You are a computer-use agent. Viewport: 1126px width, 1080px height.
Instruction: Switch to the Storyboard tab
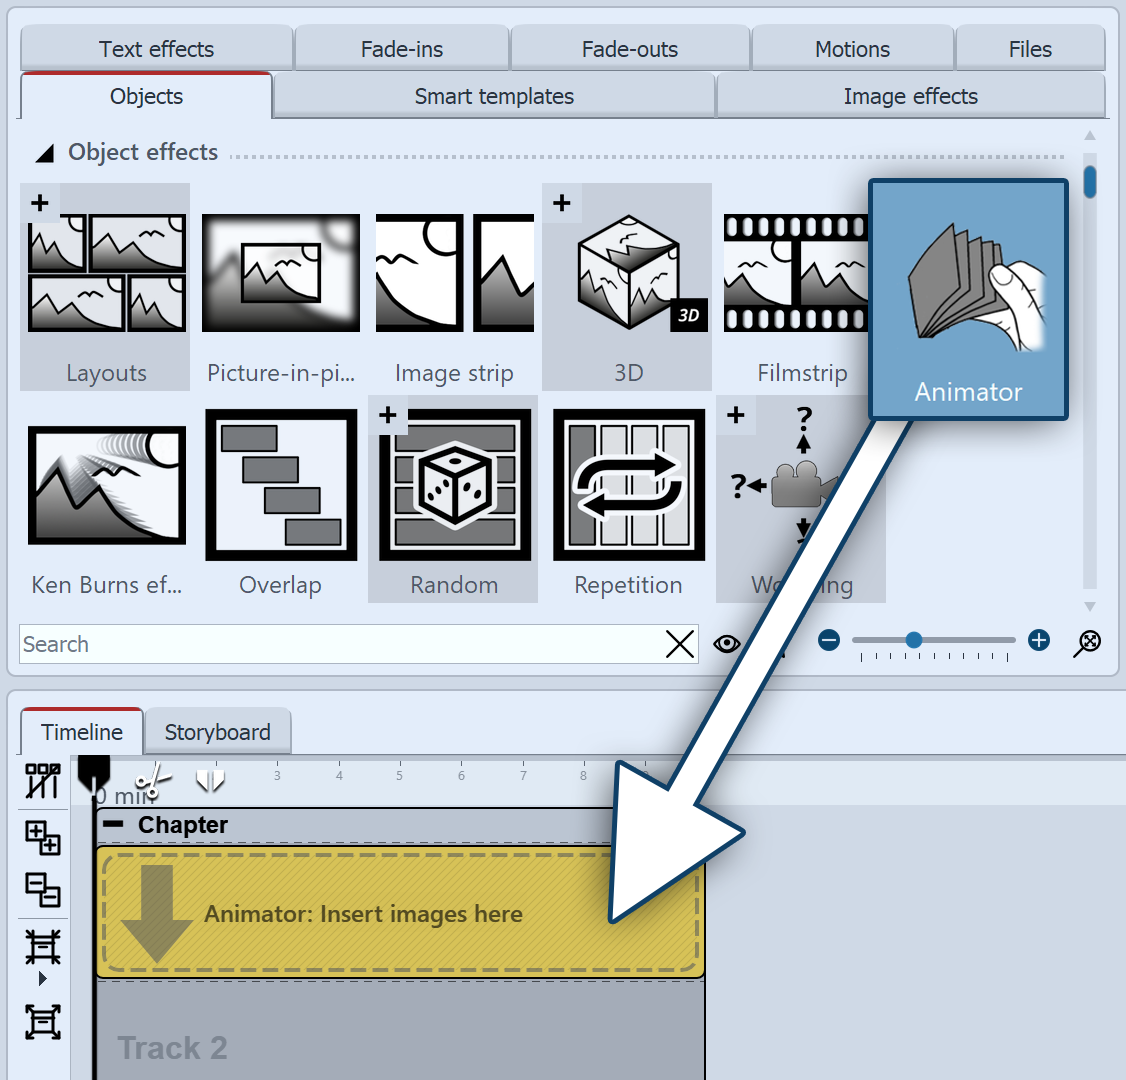pos(217,732)
